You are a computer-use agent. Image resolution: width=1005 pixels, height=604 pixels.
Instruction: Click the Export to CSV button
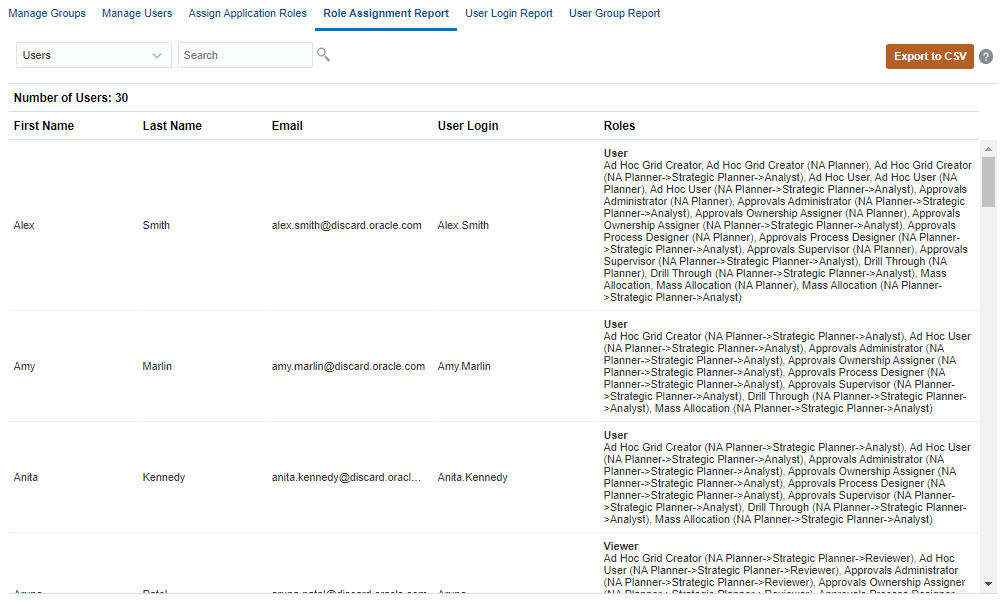click(x=929, y=56)
